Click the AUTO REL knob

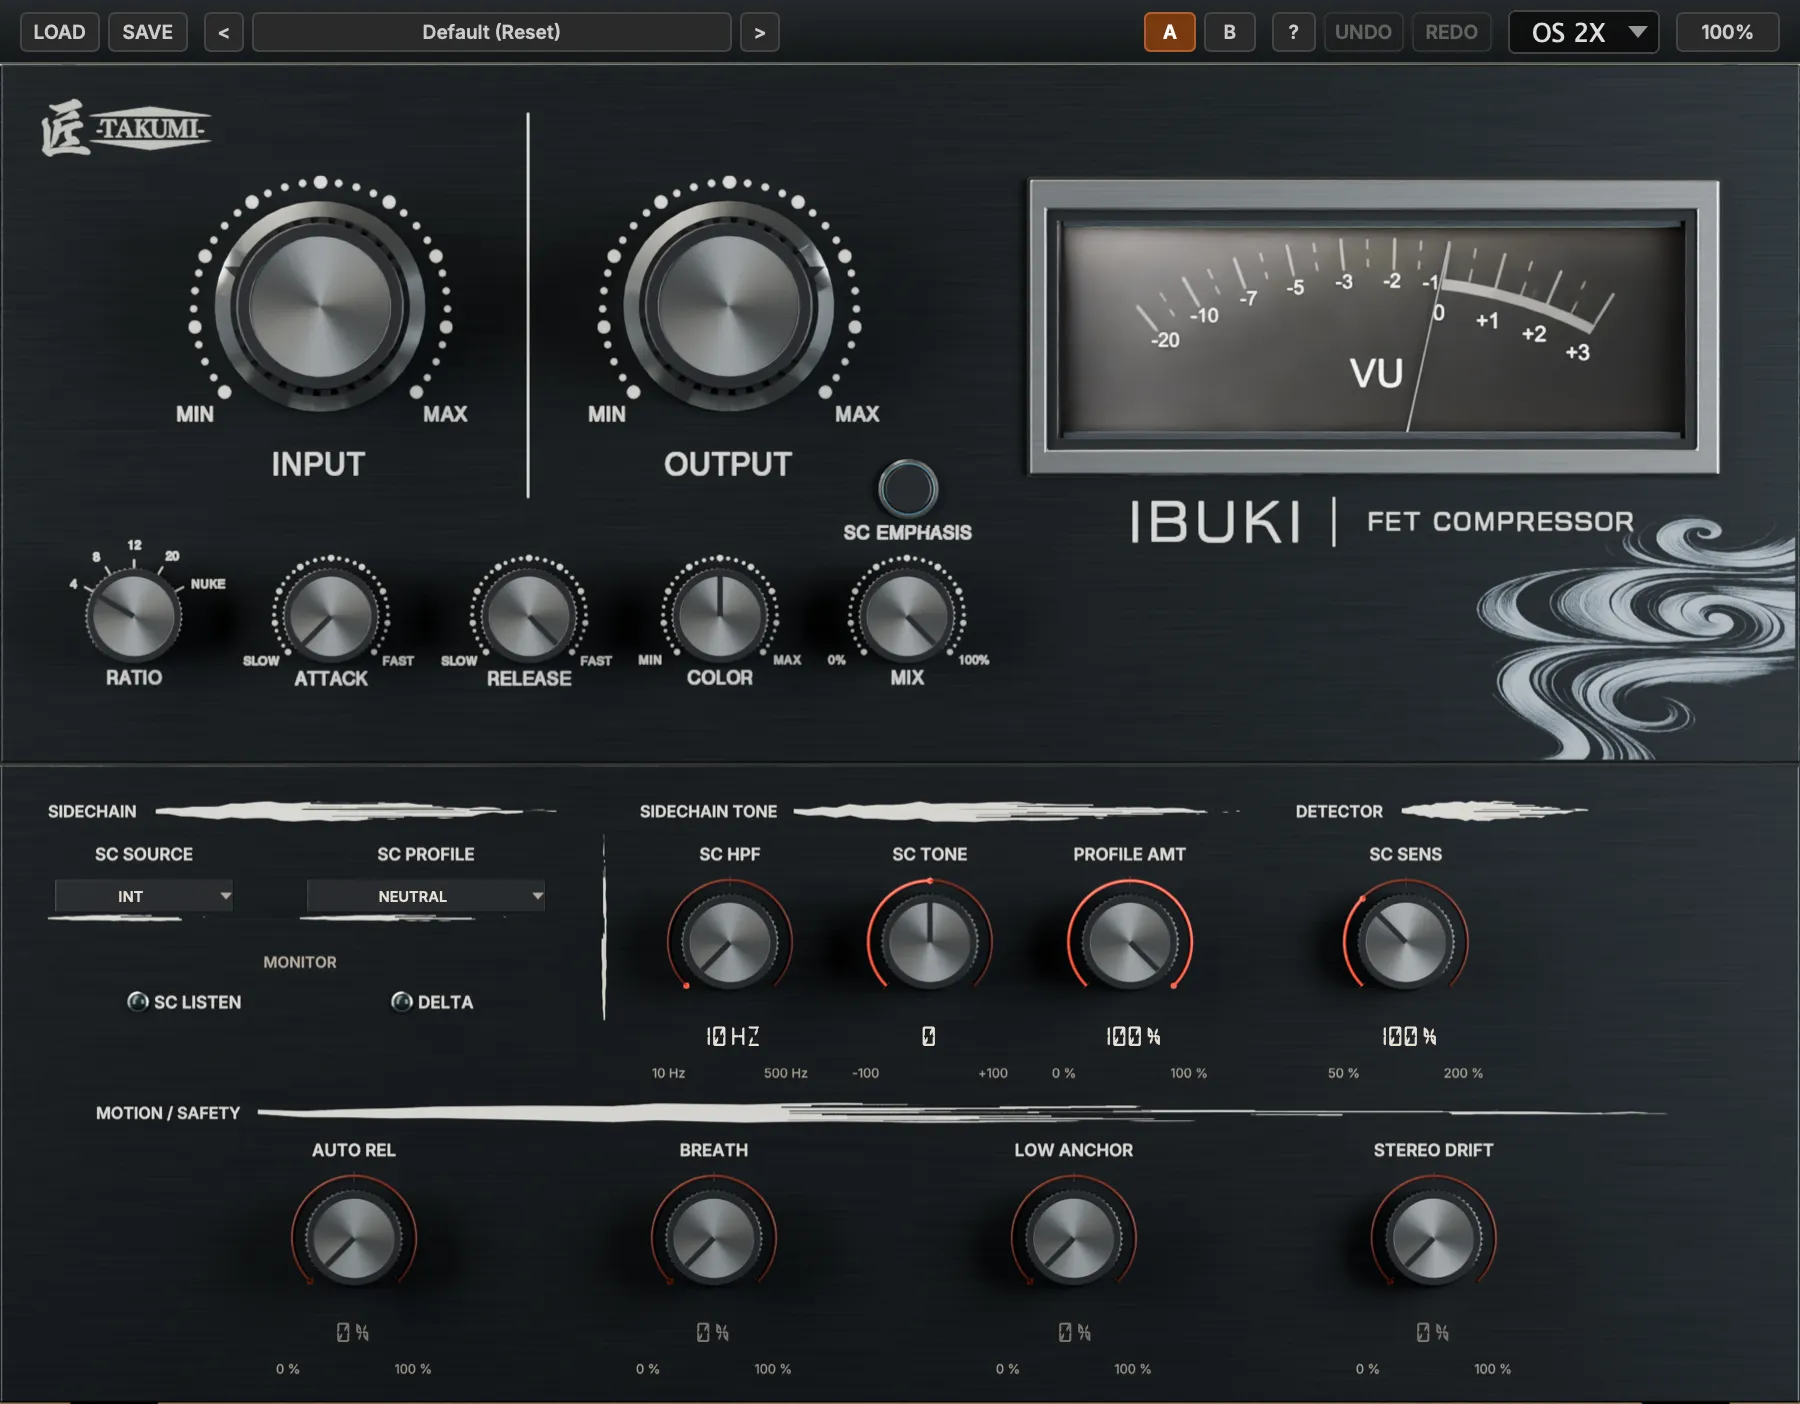[353, 1237]
